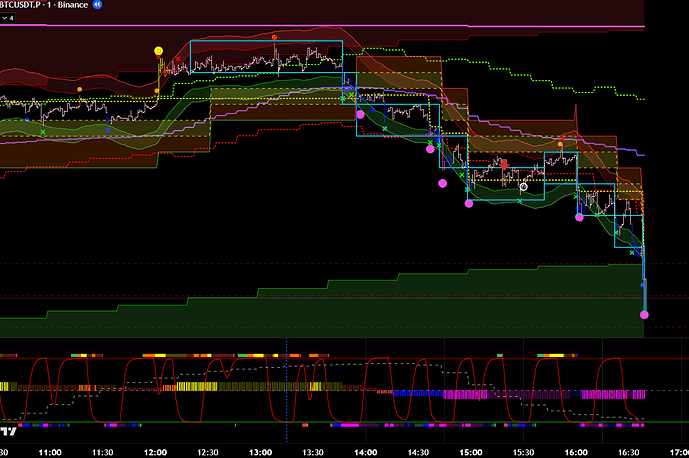Click the magenta dot at the latest price low

644,315
